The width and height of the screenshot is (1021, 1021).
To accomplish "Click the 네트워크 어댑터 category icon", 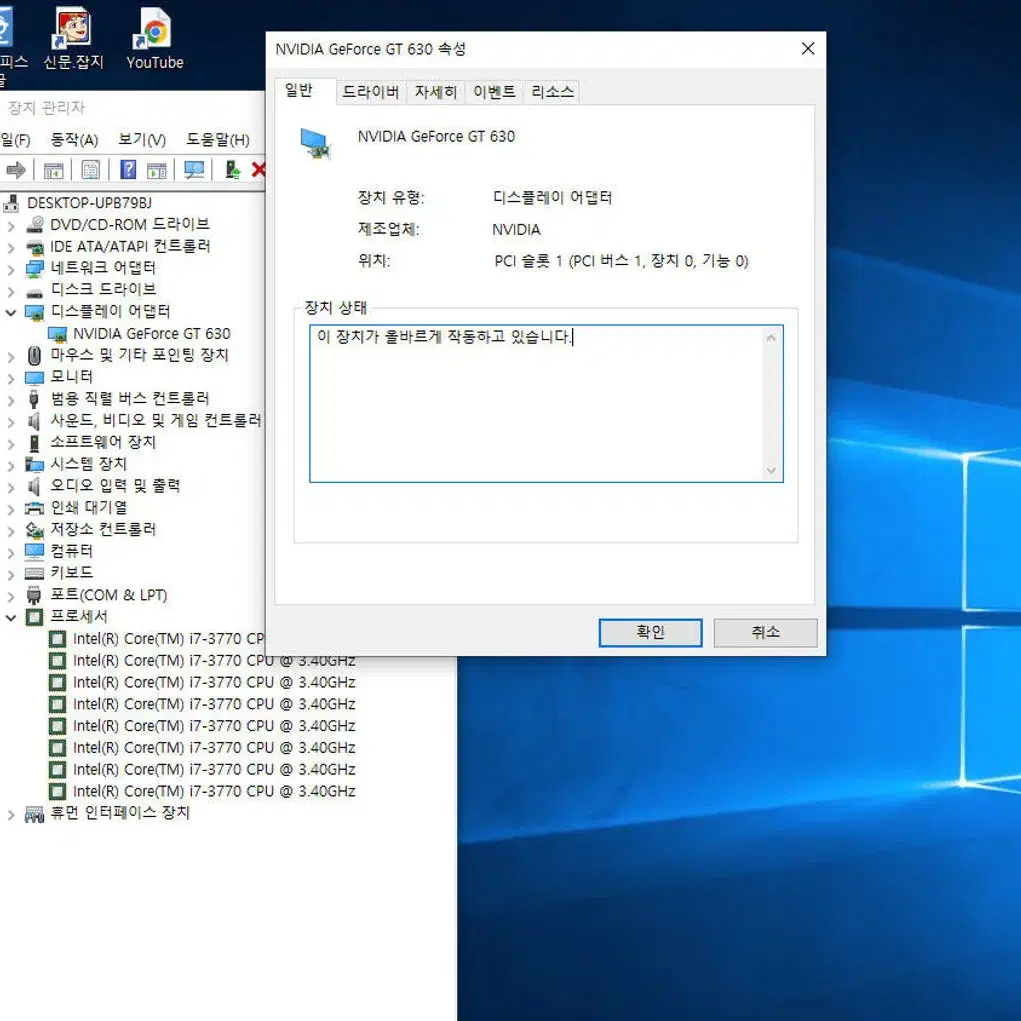I will pos(35,268).
